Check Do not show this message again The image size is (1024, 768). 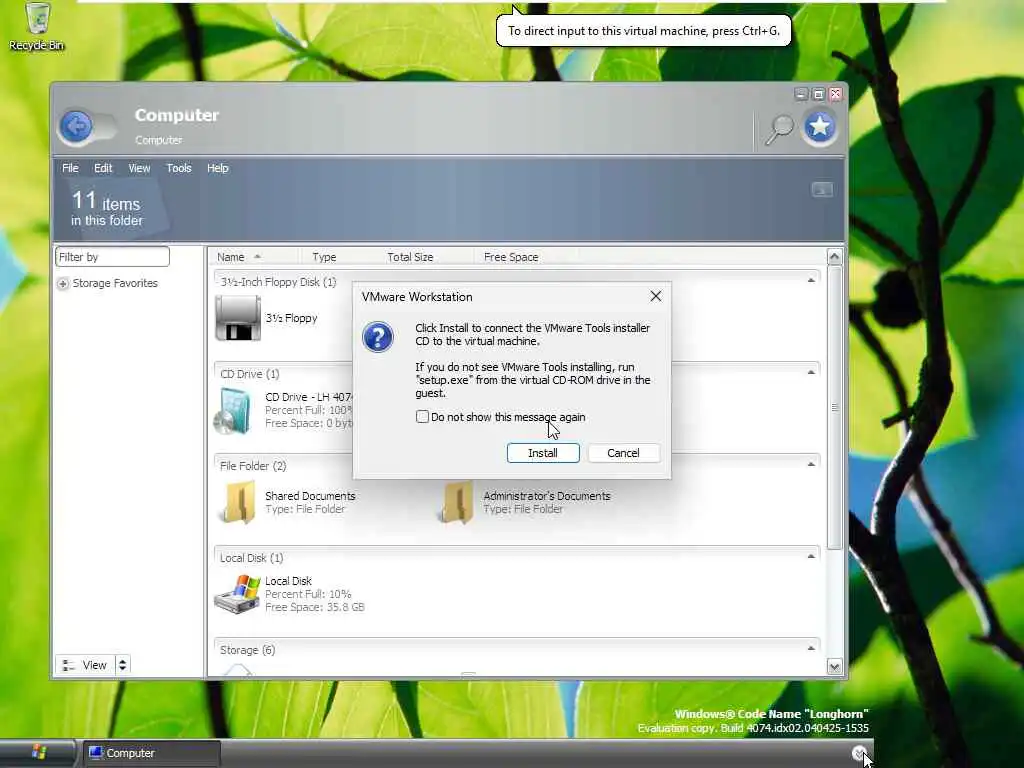(x=423, y=417)
